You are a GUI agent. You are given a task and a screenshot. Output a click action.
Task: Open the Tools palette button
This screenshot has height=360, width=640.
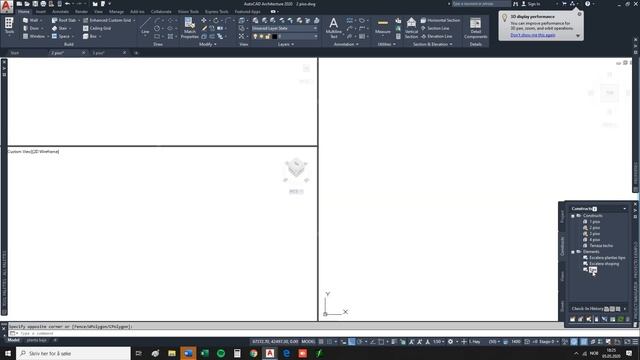click(9, 26)
